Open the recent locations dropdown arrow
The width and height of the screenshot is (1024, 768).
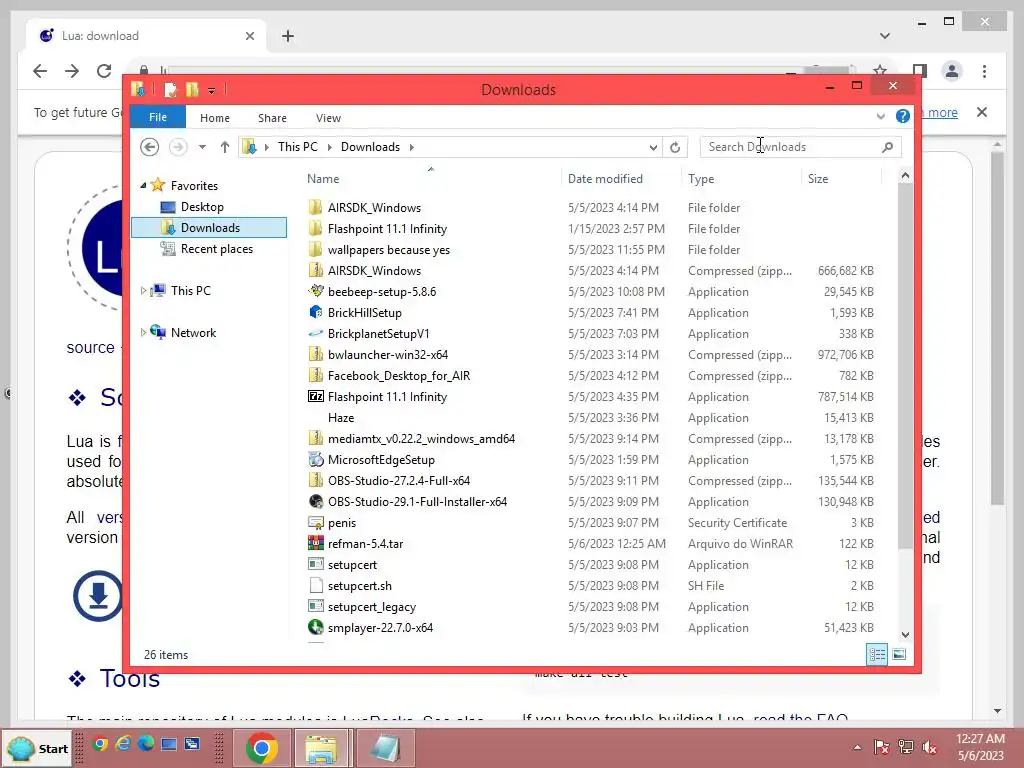(202, 147)
